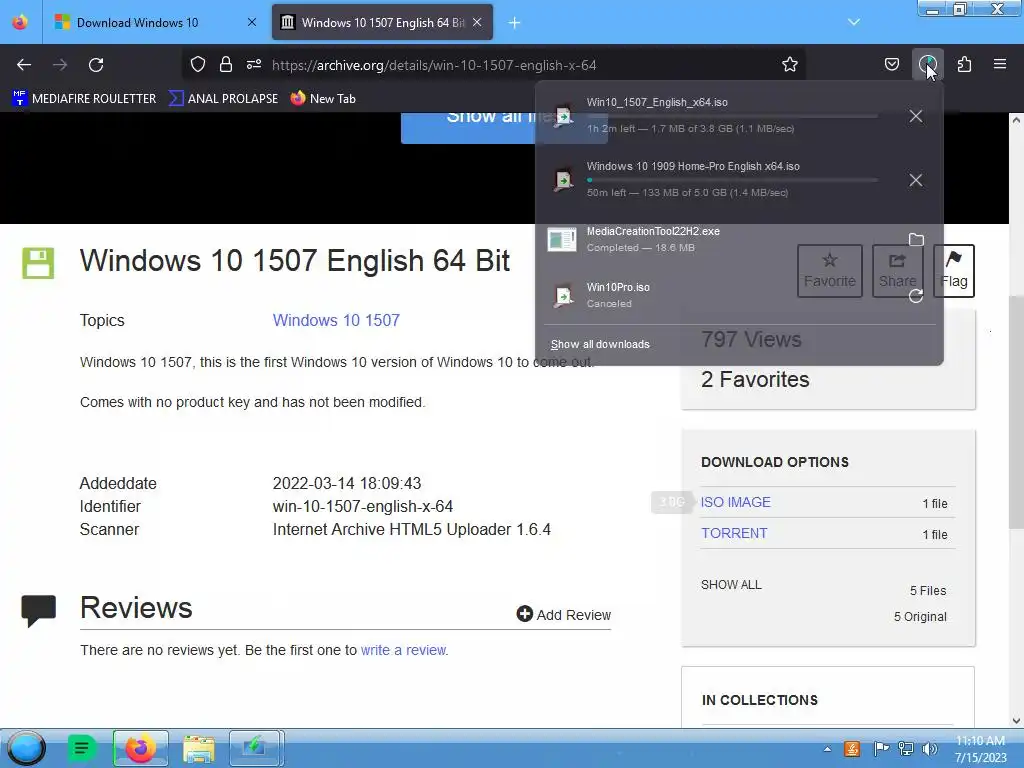The height and width of the screenshot is (768, 1024).
Task: Open Firefox View pinned icon
Action: (x=20, y=23)
